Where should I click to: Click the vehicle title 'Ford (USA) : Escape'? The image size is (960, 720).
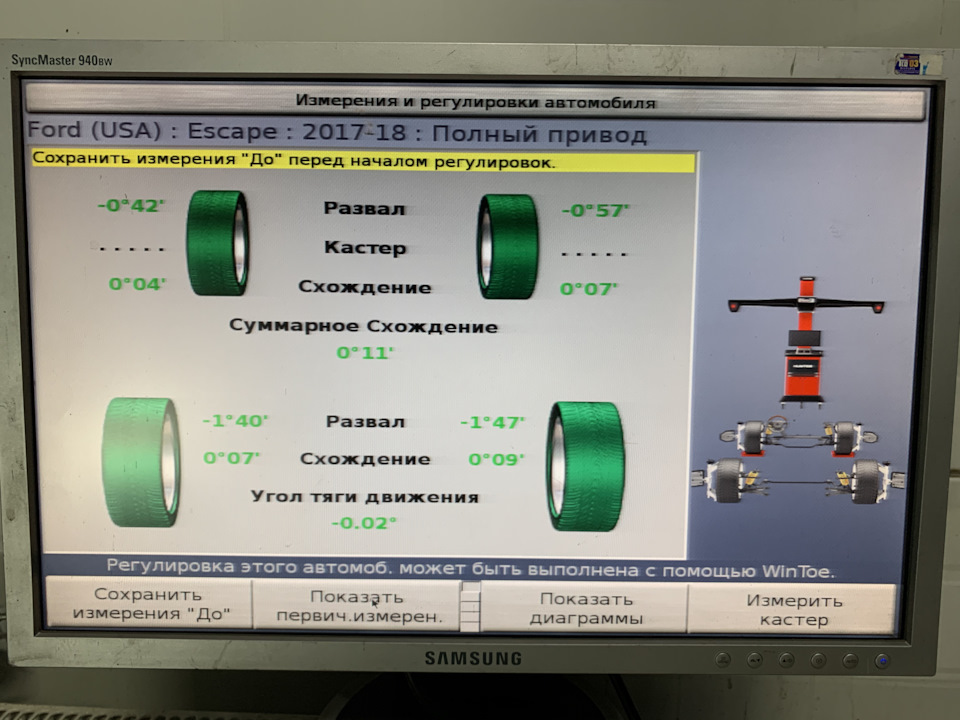coord(152,130)
